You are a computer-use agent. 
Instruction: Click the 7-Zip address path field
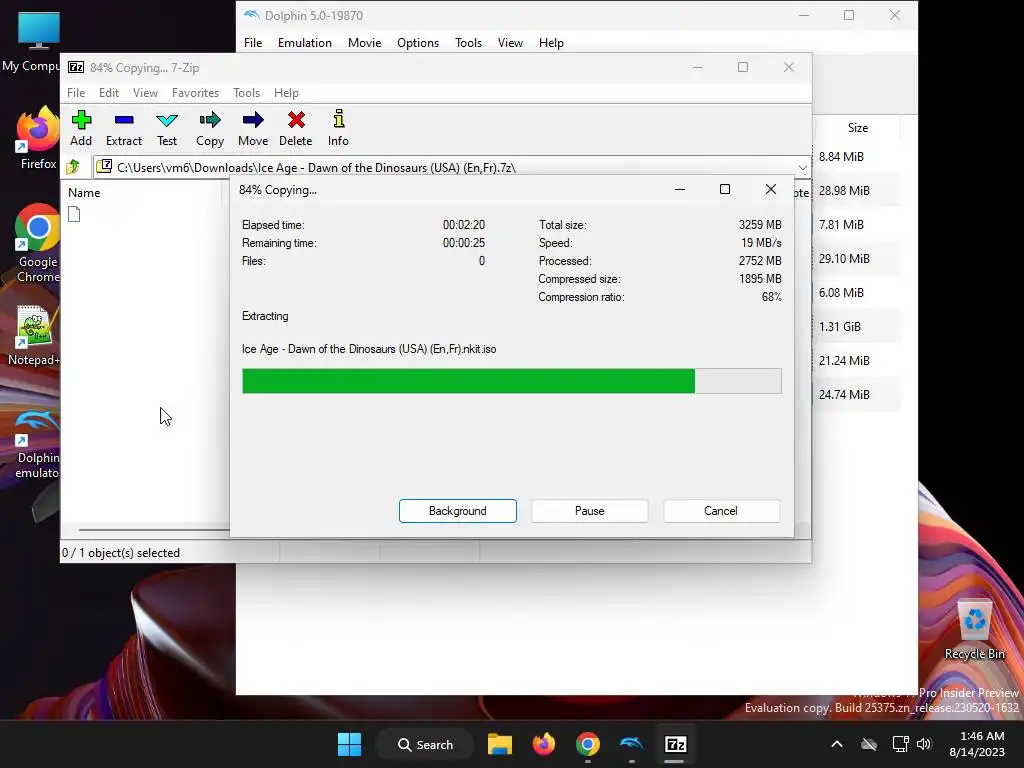pyautogui.click(x=452, y=168)
